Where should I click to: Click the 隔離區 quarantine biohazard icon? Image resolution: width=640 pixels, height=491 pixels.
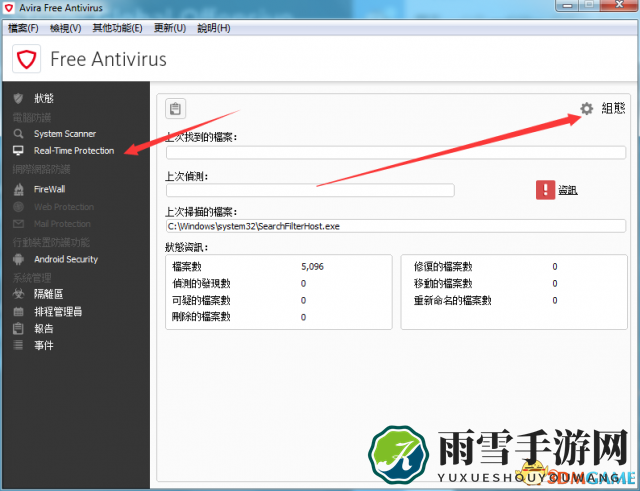pos(18,294)
